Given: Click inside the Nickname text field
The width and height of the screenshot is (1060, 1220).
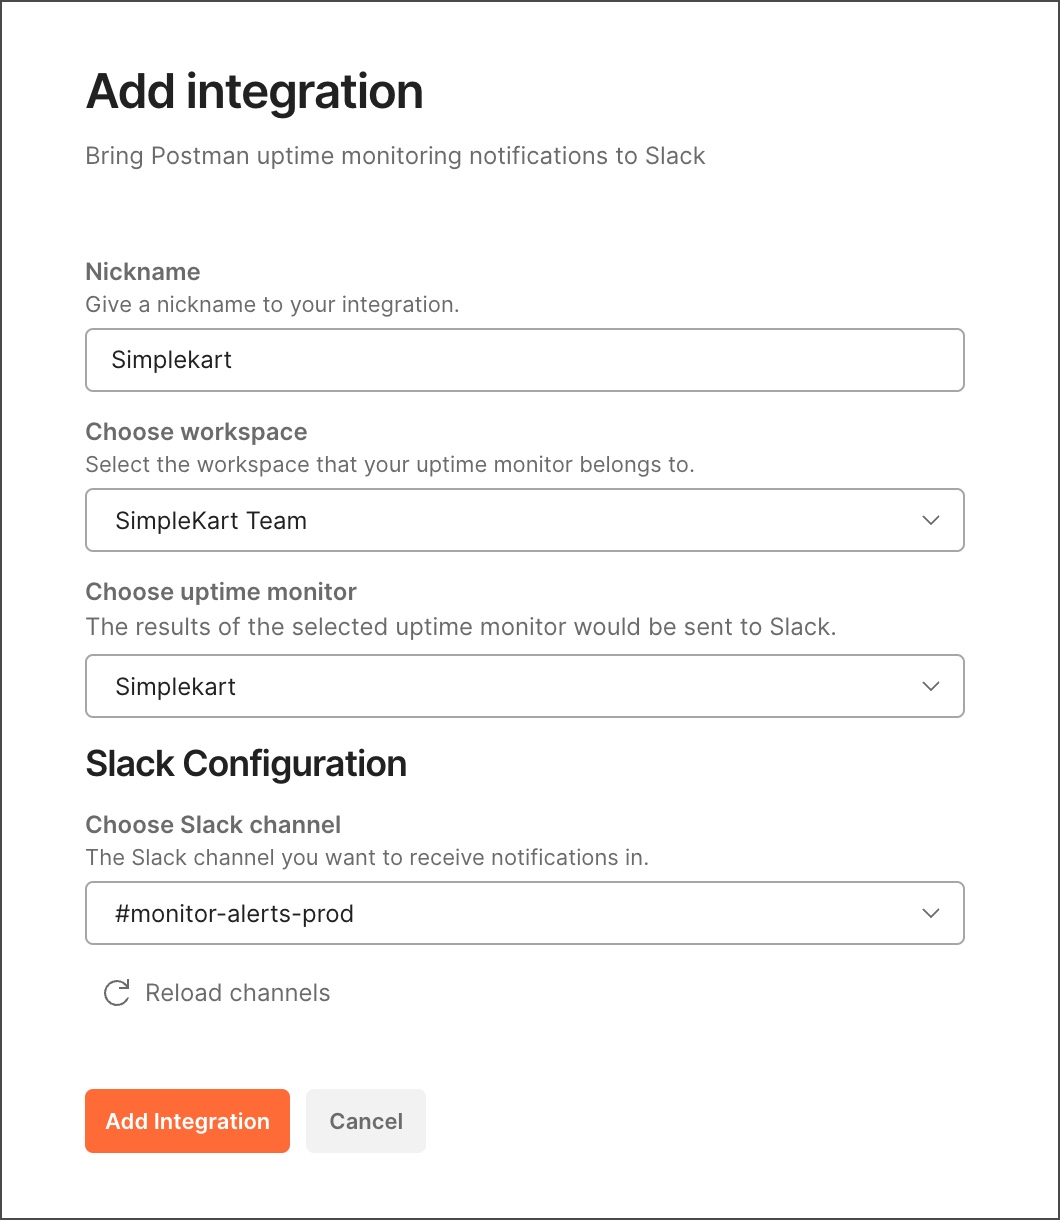Looking at the screenshot, I should click(525, 360).
